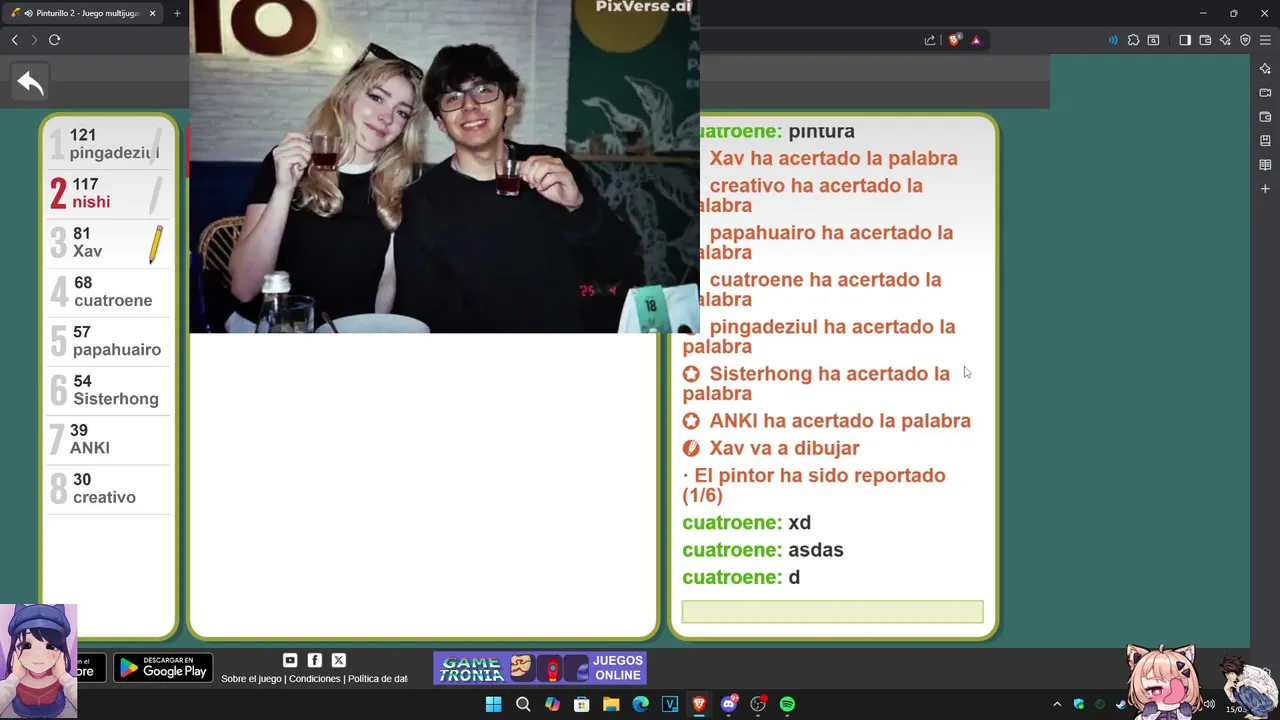Open the game's Facebook icon link

click(314, 660)
